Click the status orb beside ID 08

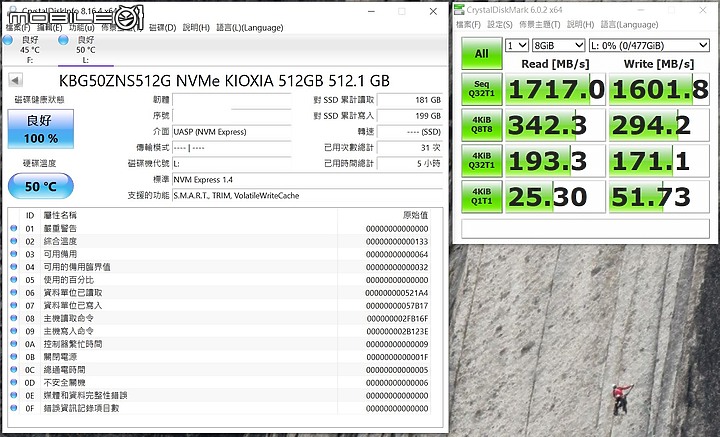[x=14, y=318]
